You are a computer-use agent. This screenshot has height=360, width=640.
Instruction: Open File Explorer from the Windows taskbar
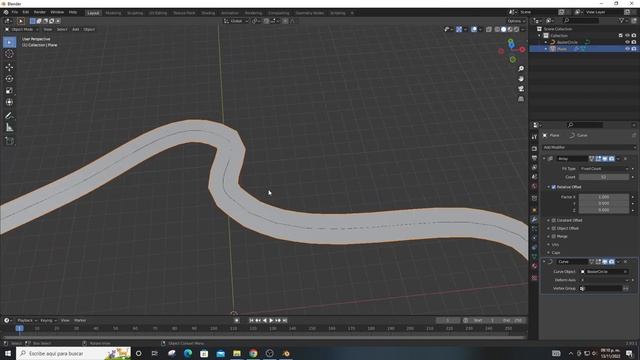tap(237, 353)
